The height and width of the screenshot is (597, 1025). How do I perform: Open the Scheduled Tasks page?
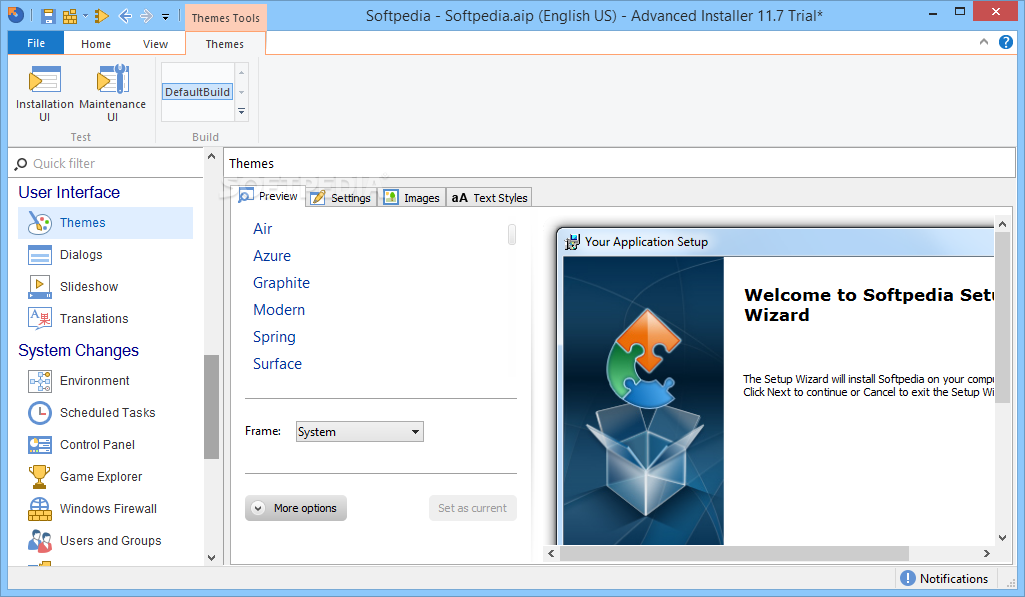[x=106, y=413]
